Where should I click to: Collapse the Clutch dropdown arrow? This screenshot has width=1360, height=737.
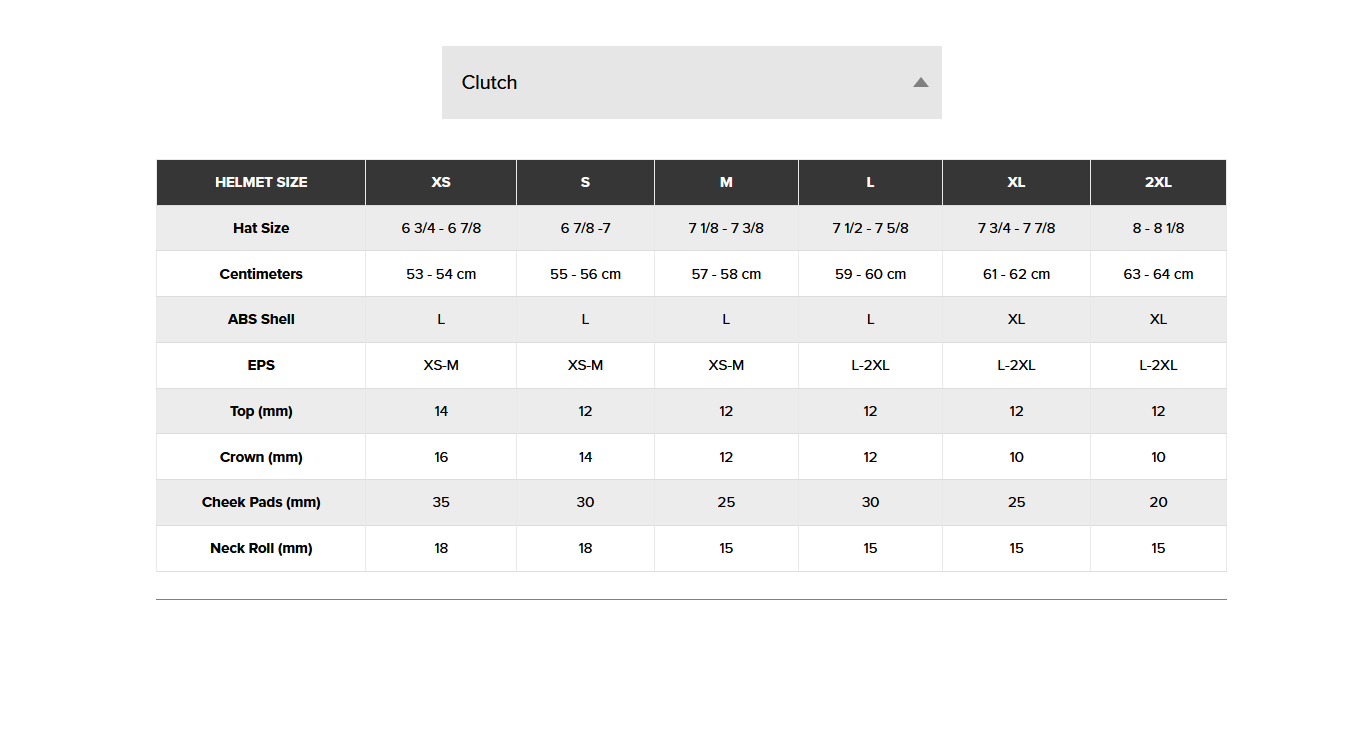click(921, 82)
